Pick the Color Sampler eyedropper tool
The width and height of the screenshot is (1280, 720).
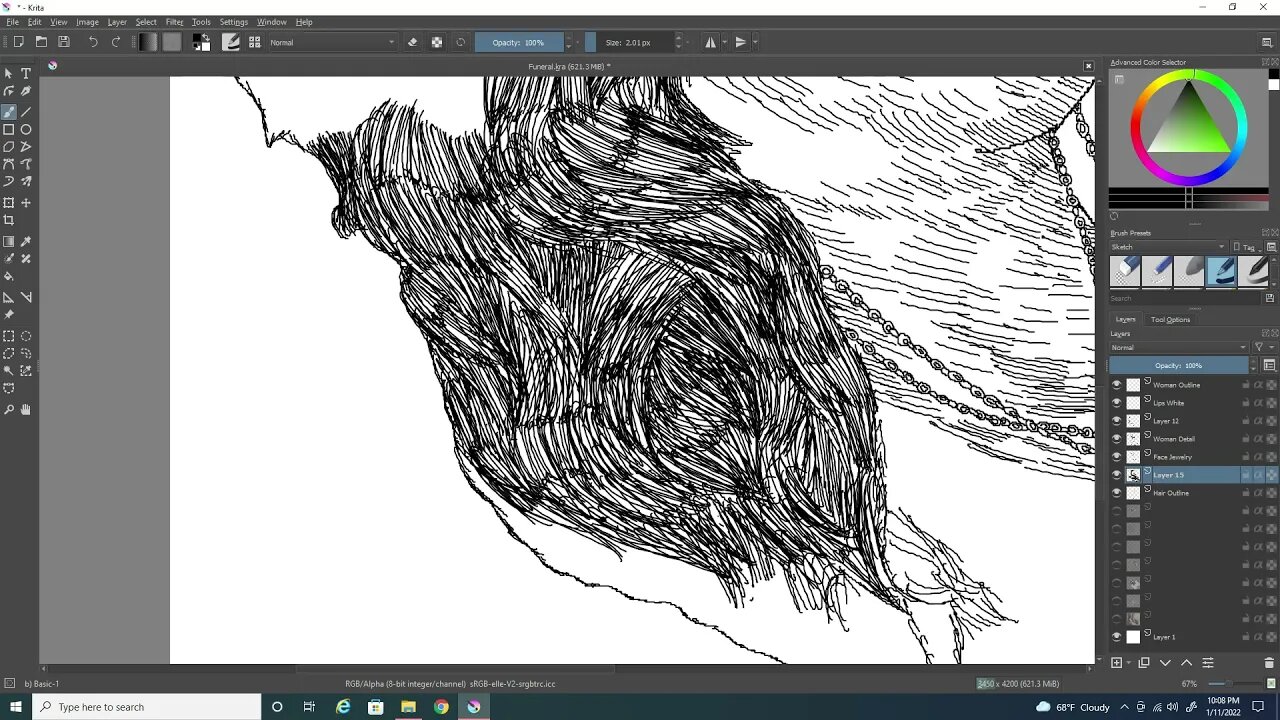pos(26,241)
